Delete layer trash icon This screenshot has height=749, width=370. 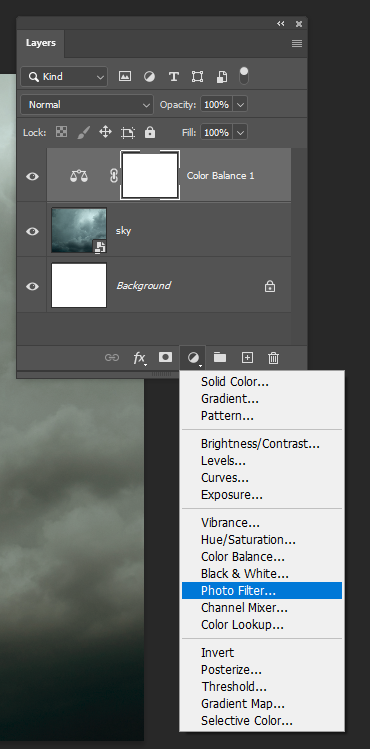pyautogui.click(x=273, y=357)
